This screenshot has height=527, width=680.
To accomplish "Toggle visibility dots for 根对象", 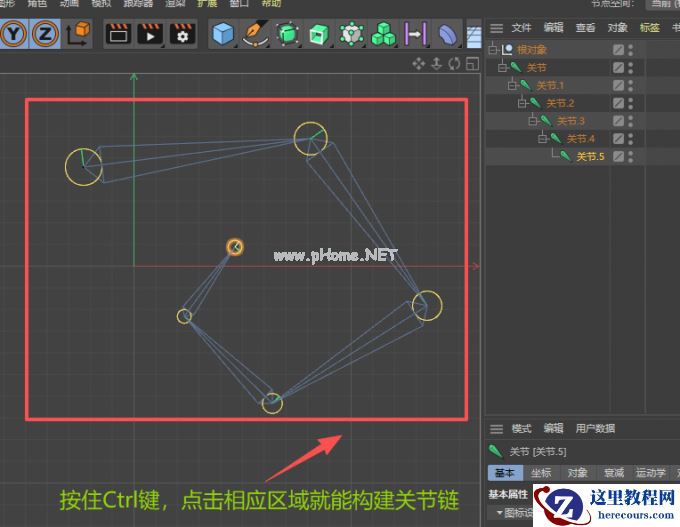I will tap(631, 49).
